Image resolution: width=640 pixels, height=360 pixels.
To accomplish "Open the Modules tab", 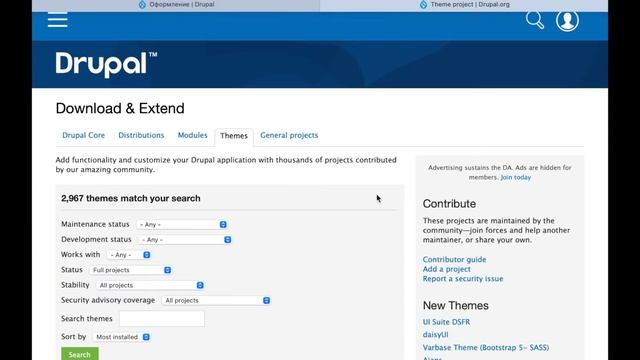I will pos(192,135).
